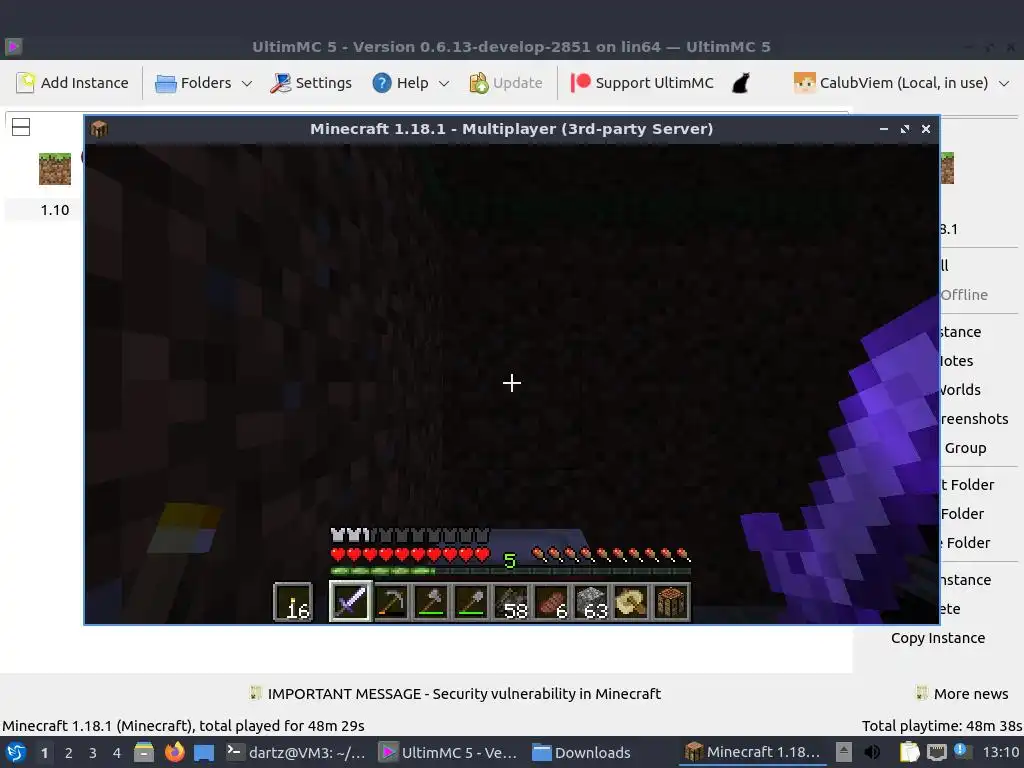Screen dimensions: 1024x768
Task: Click the volume speaker tray icon
Action: [x=872, y=752]
